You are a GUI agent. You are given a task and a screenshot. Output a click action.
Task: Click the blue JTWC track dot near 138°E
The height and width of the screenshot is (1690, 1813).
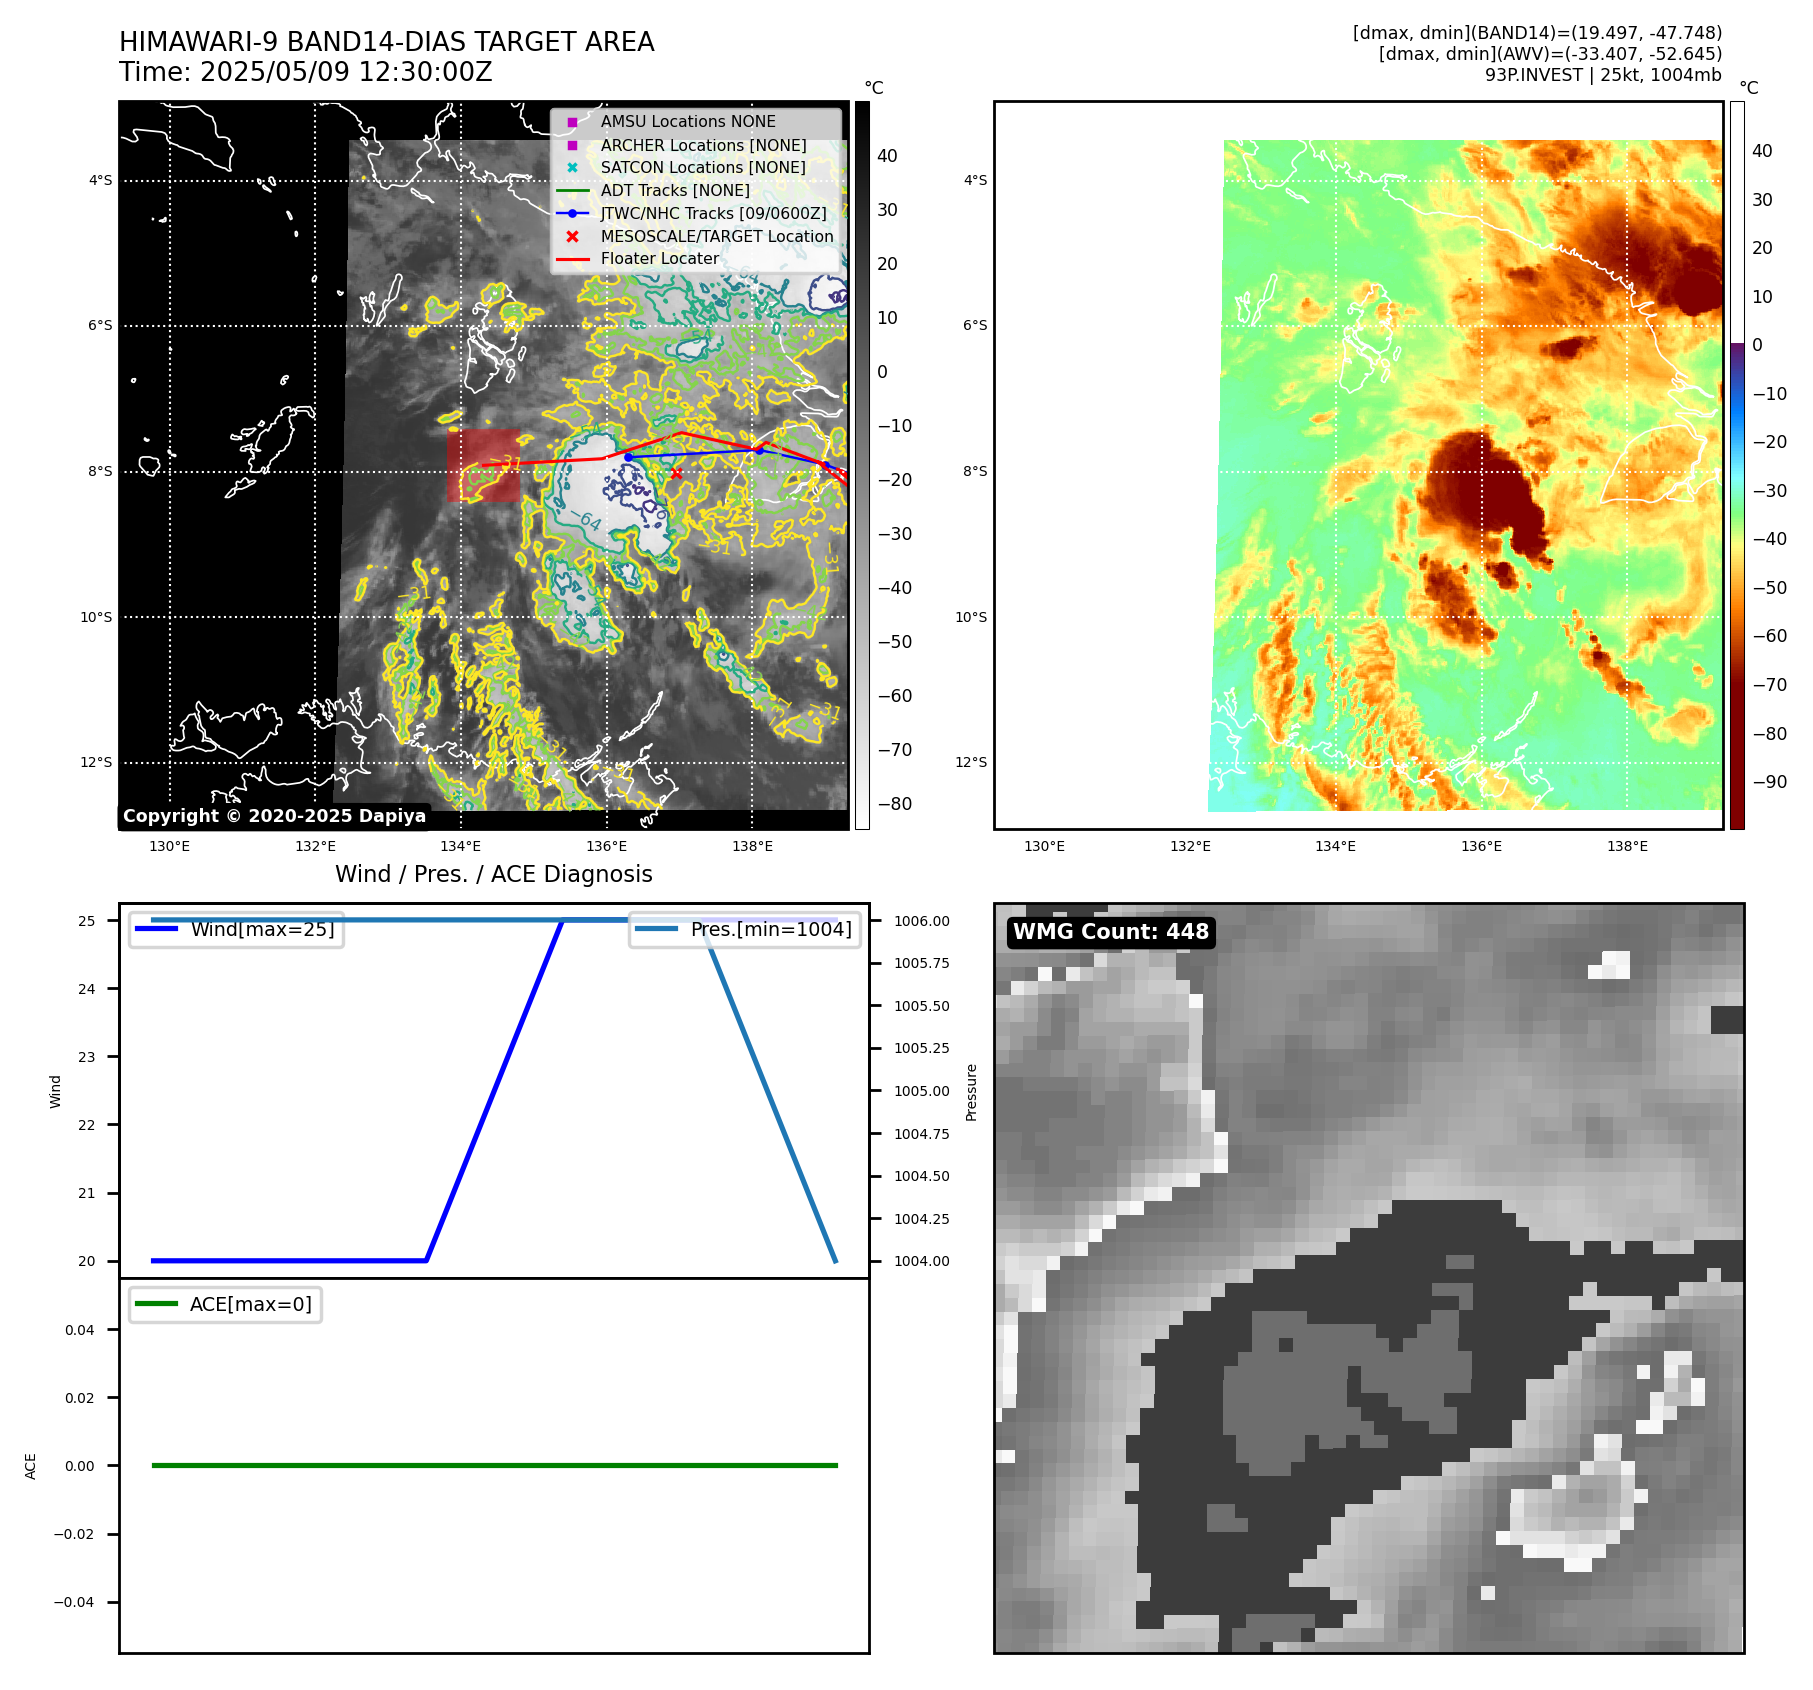coord(759,450)
